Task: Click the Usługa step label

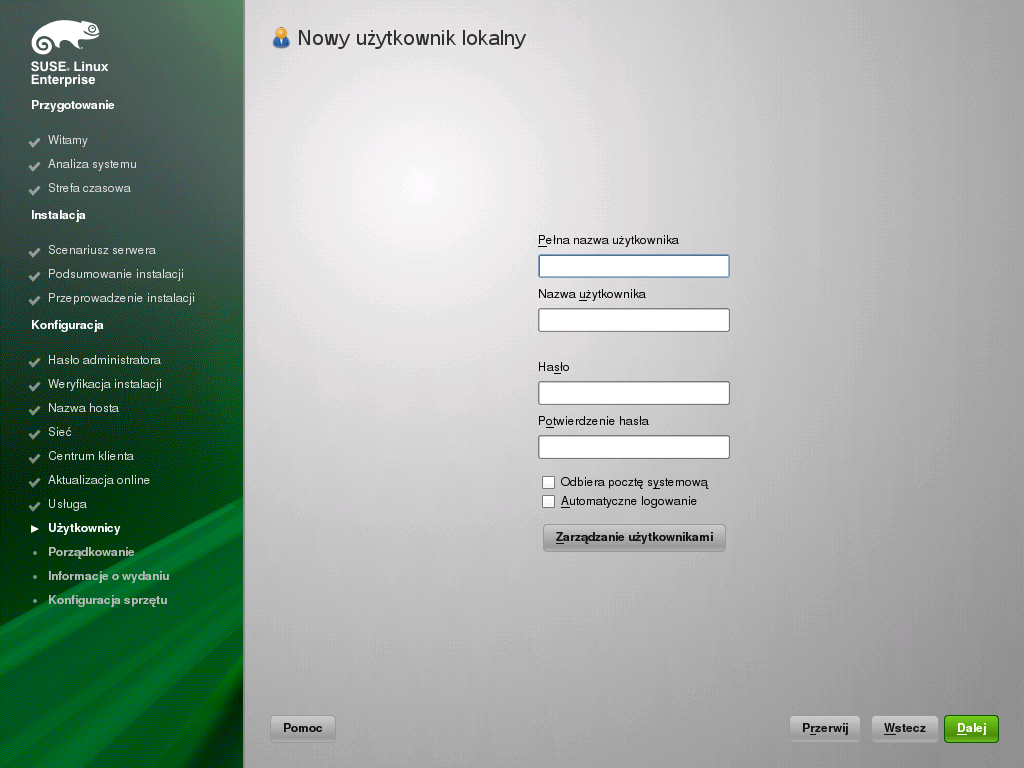Action: pyautogui.click(x=67, y=504)
